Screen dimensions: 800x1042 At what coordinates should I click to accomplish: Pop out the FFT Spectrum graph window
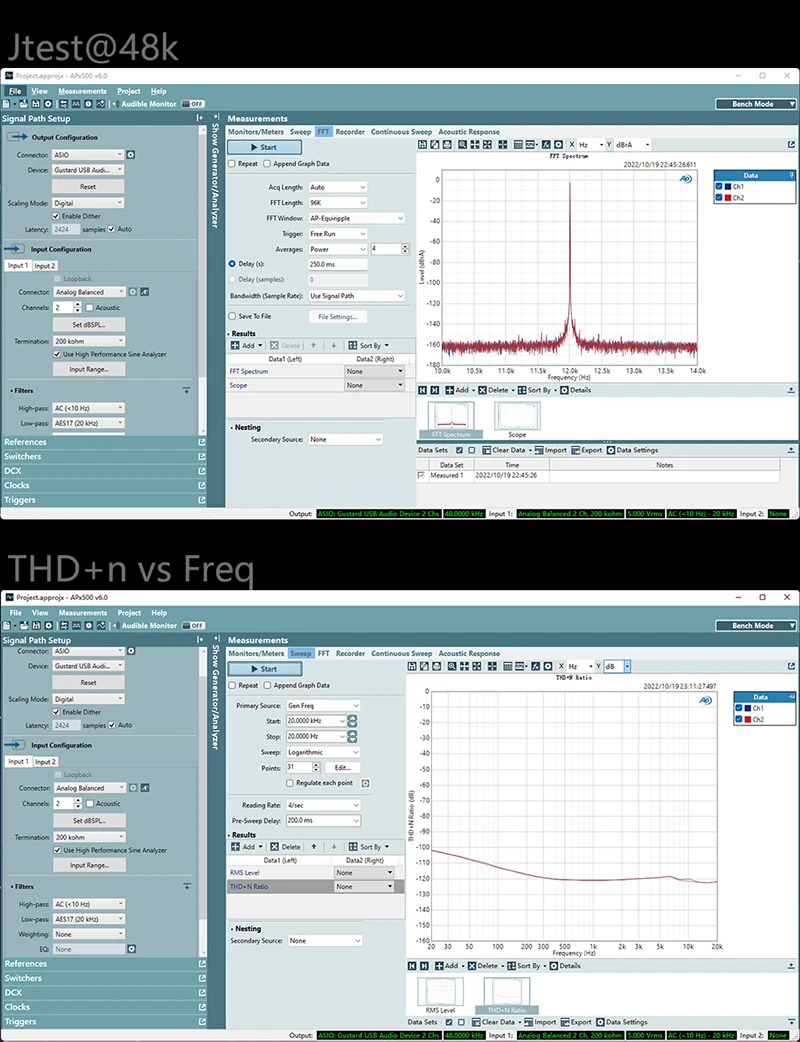pos(791,144)
